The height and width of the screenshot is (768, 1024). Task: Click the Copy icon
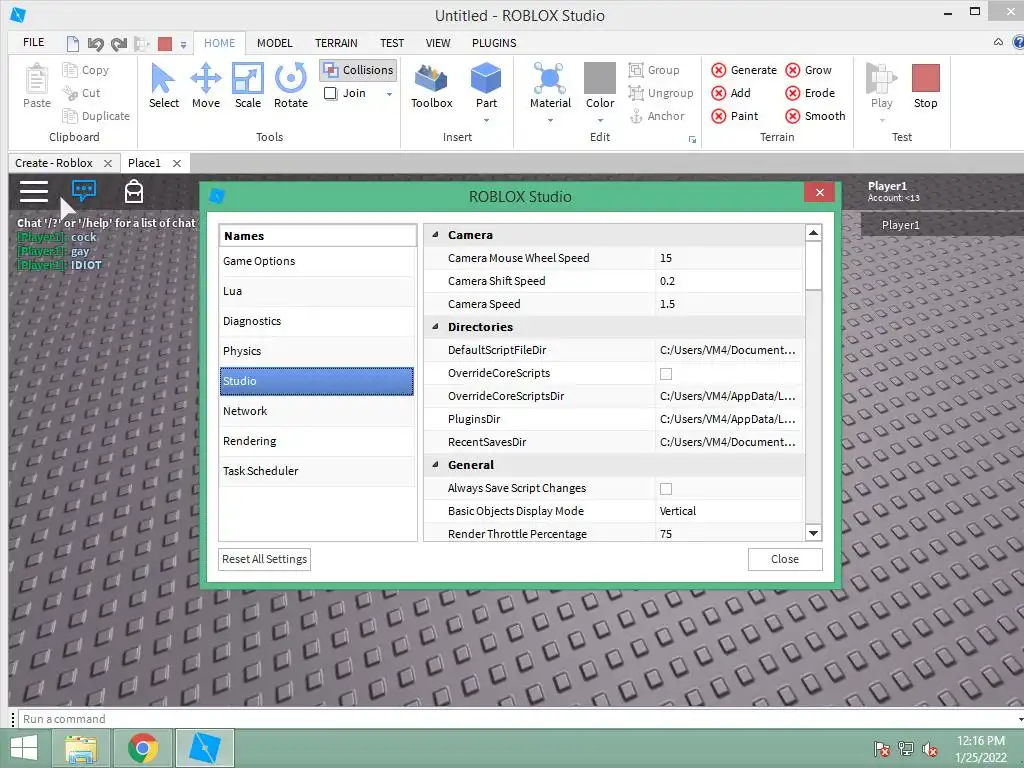coord(70,70)
